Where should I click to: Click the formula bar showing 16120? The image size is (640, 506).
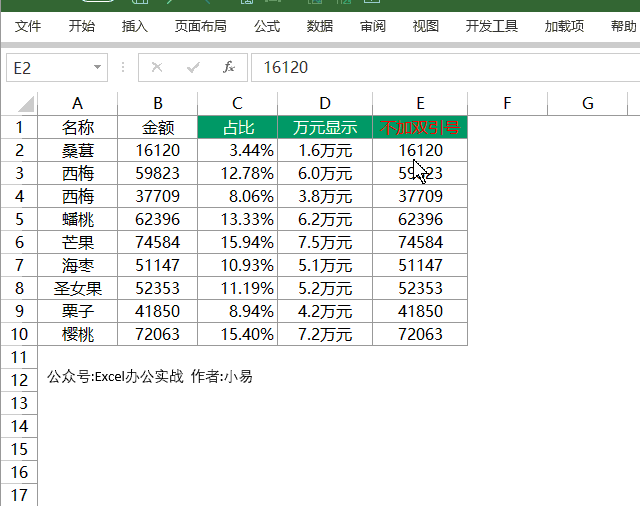point(445,67)
